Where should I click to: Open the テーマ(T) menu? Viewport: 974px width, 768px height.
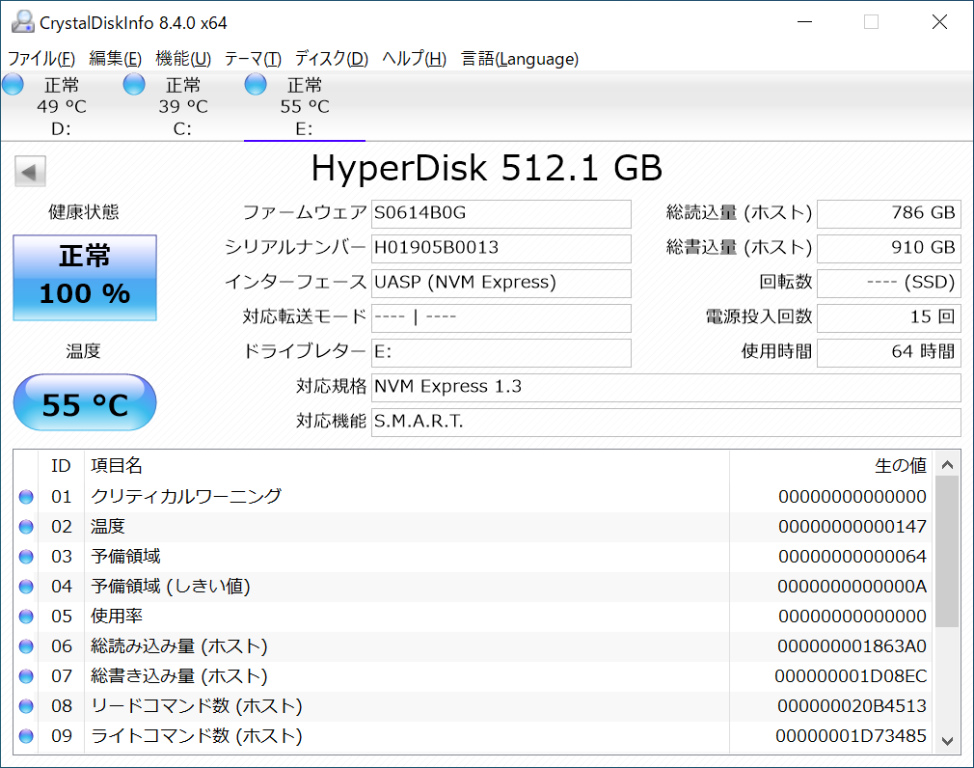(252, 59)
